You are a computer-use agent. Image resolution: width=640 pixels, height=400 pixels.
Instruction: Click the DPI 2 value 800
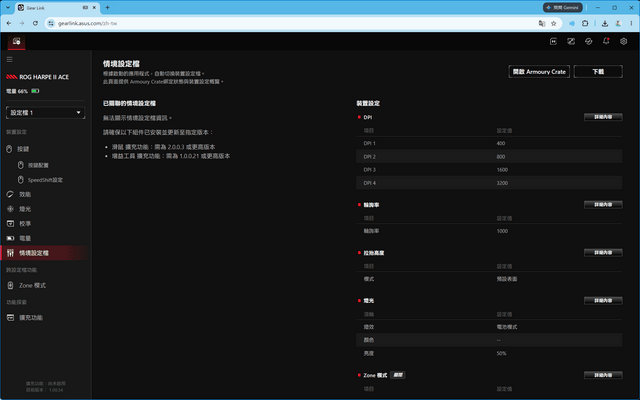click(501, 157)
